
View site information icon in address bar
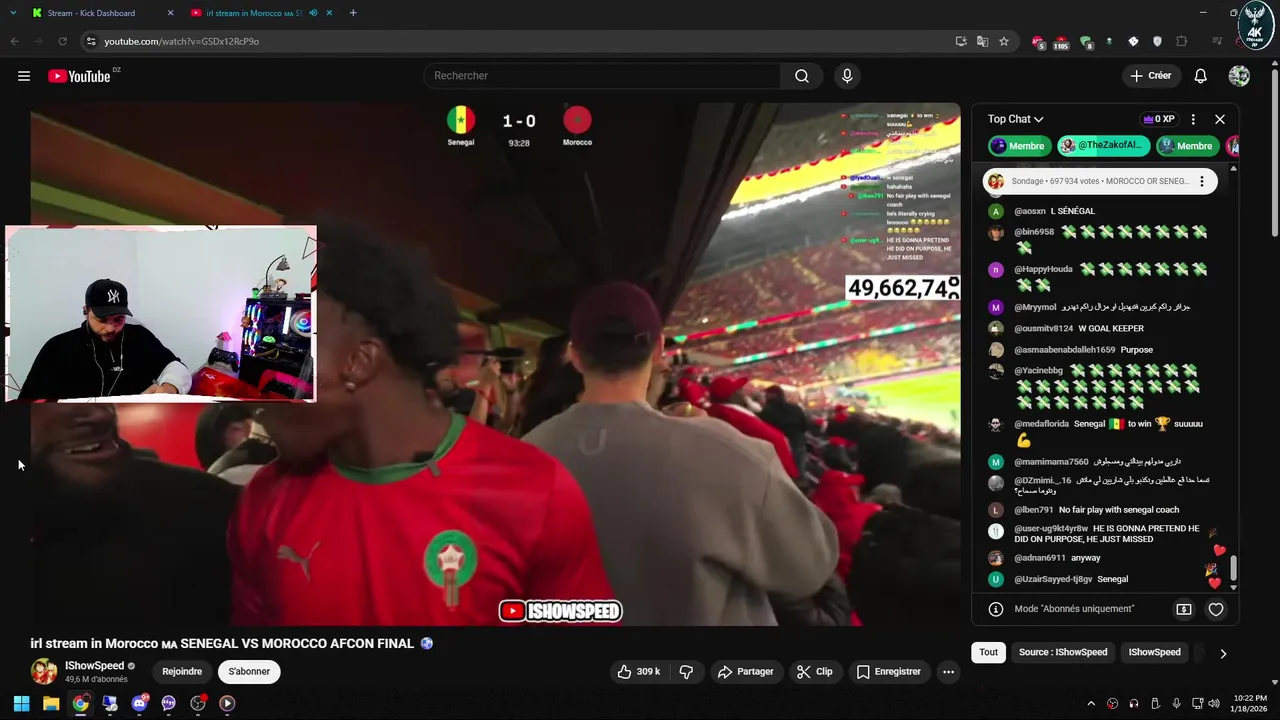(x=91, y=41)
